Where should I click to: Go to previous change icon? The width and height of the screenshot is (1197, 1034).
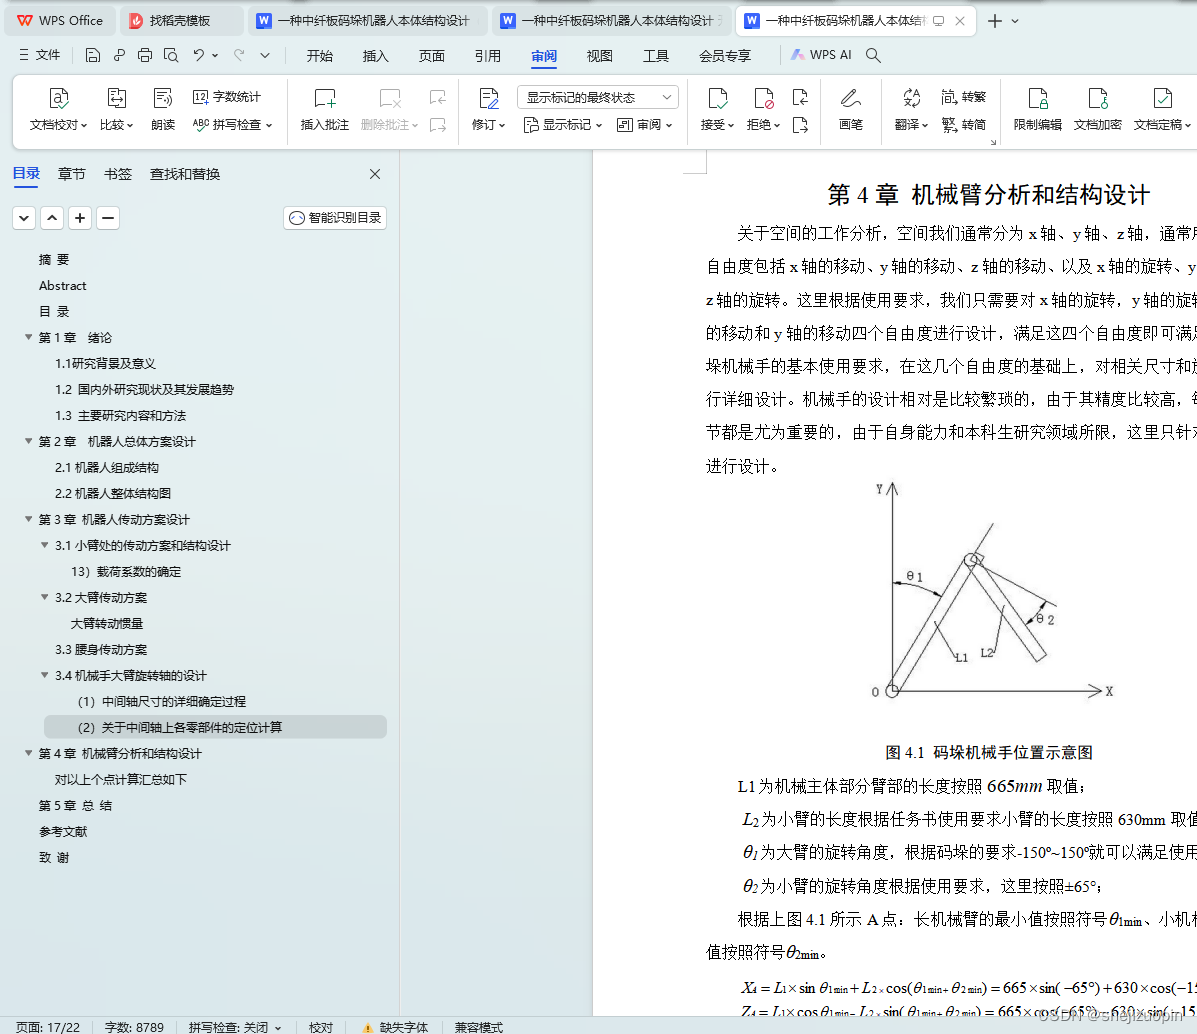(800, 97)
